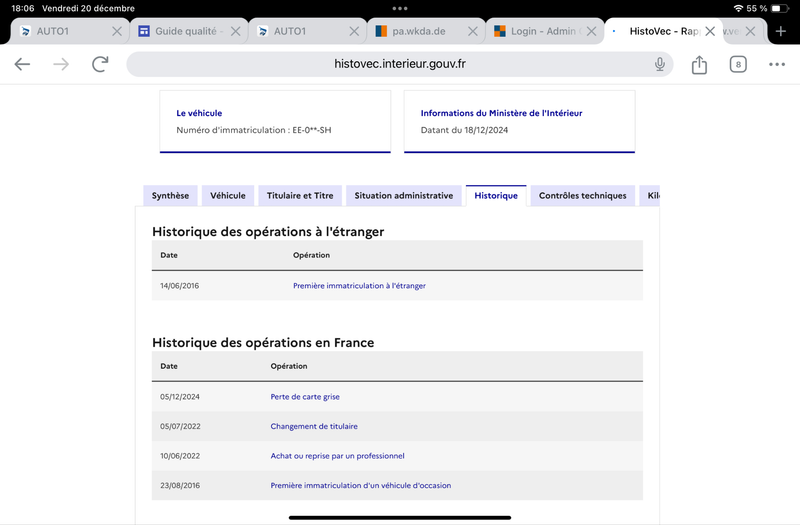Click Première immatriculation d'un véhicule d'occasion

361,486
